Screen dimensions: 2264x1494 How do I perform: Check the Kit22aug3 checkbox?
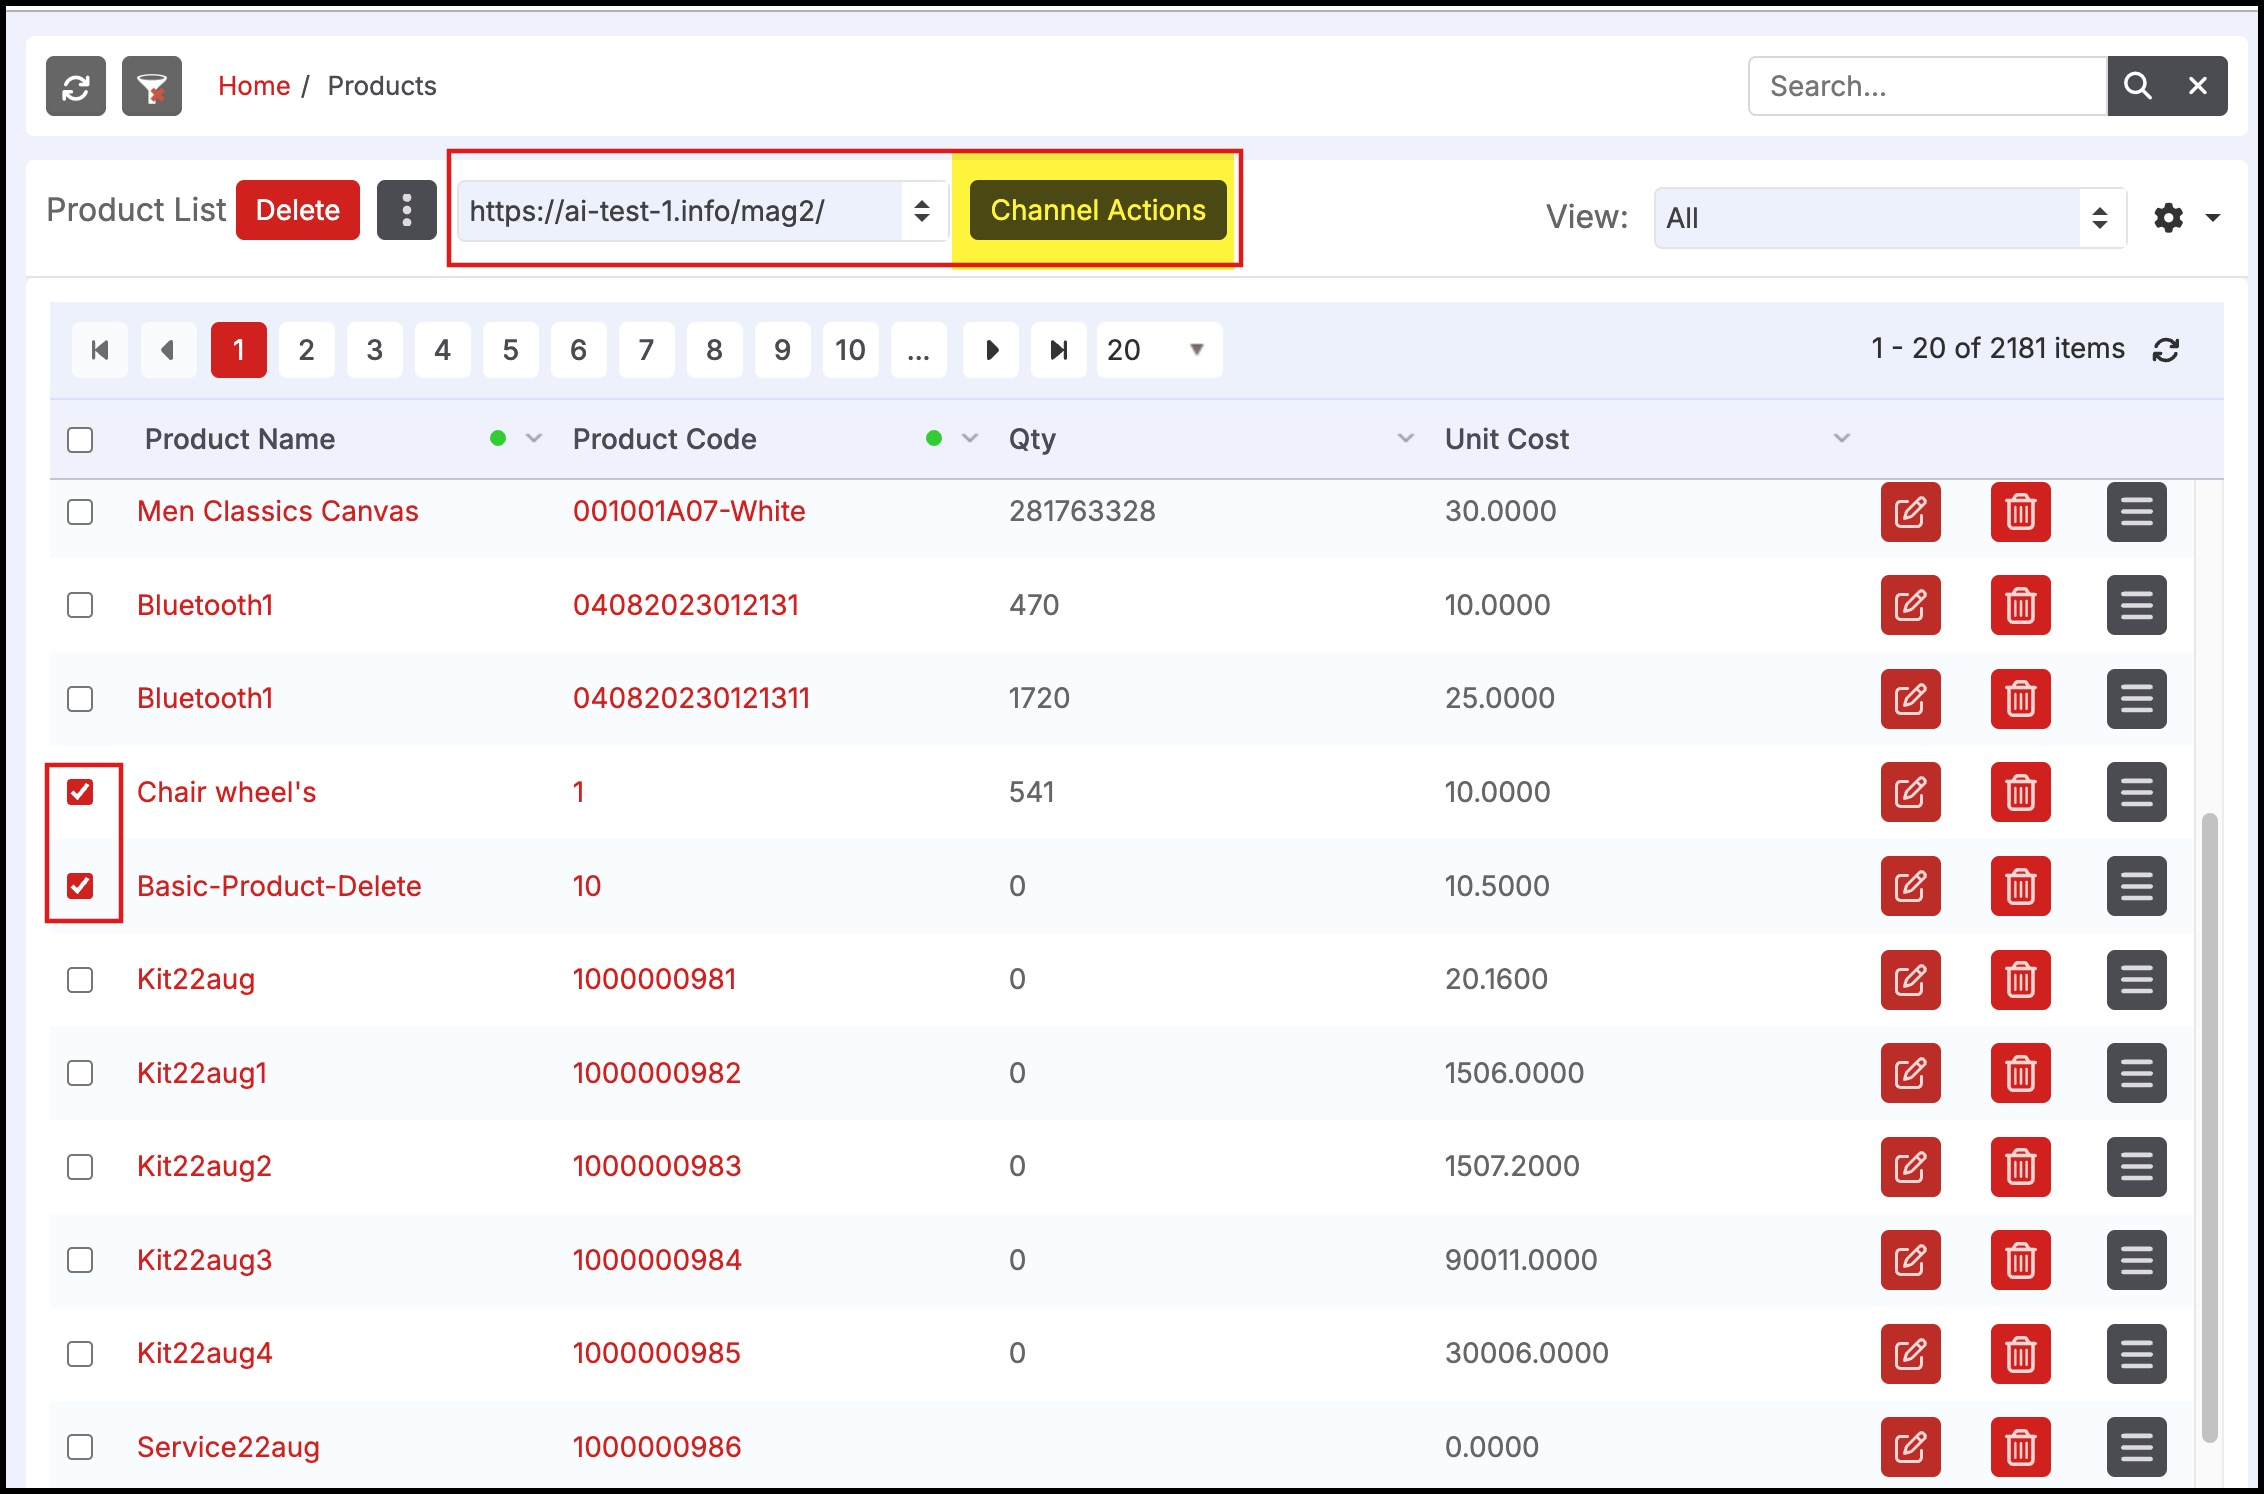[x=80, y=1260]
